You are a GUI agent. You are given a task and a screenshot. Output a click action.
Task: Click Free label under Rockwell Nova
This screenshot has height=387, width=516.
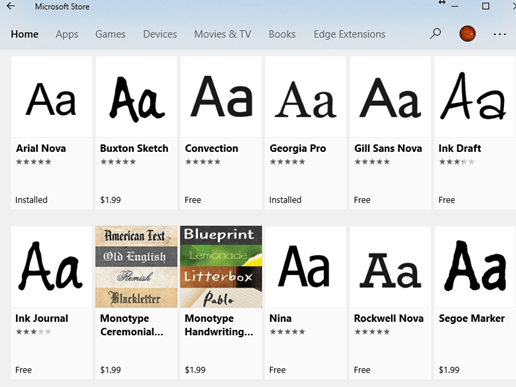point(362,370)
